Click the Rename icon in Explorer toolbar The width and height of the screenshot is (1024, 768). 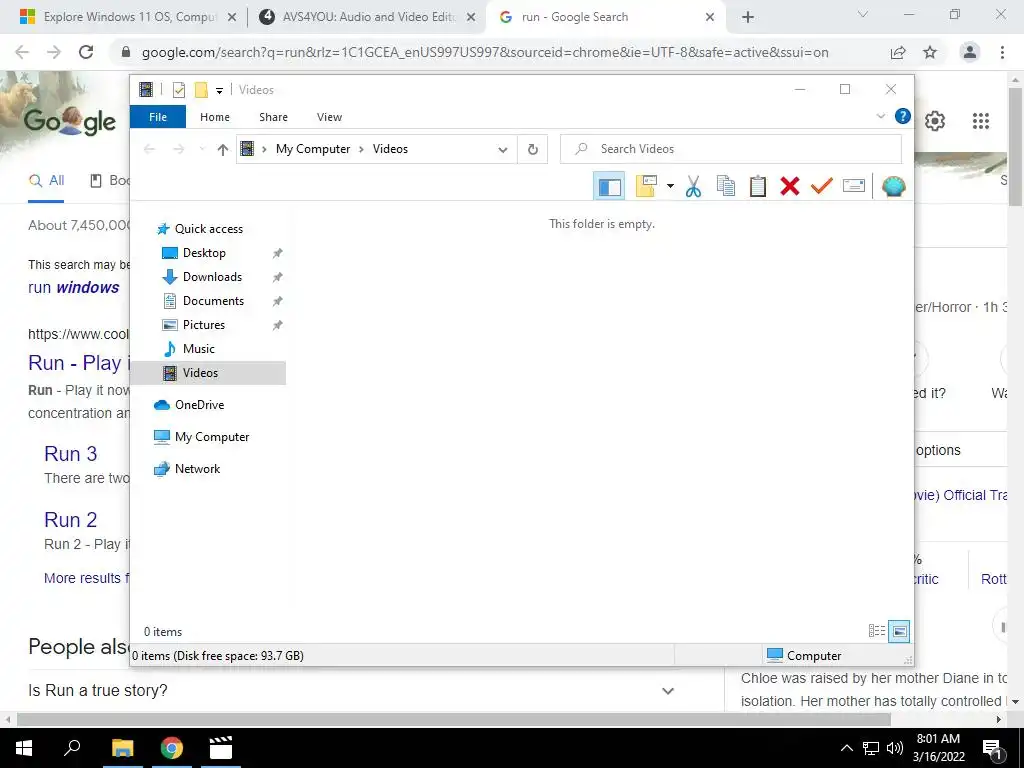pos(854,187)
